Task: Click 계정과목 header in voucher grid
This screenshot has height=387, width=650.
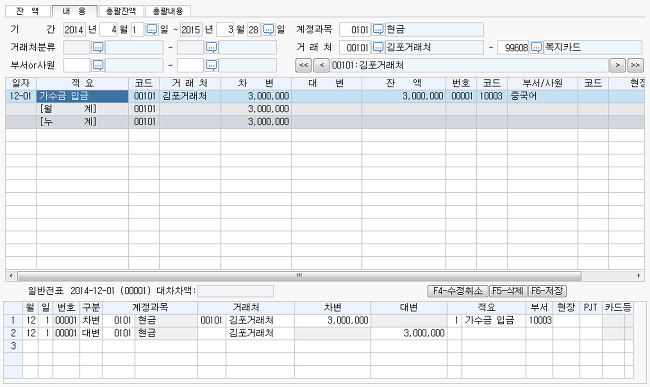Action: [150, 307]
